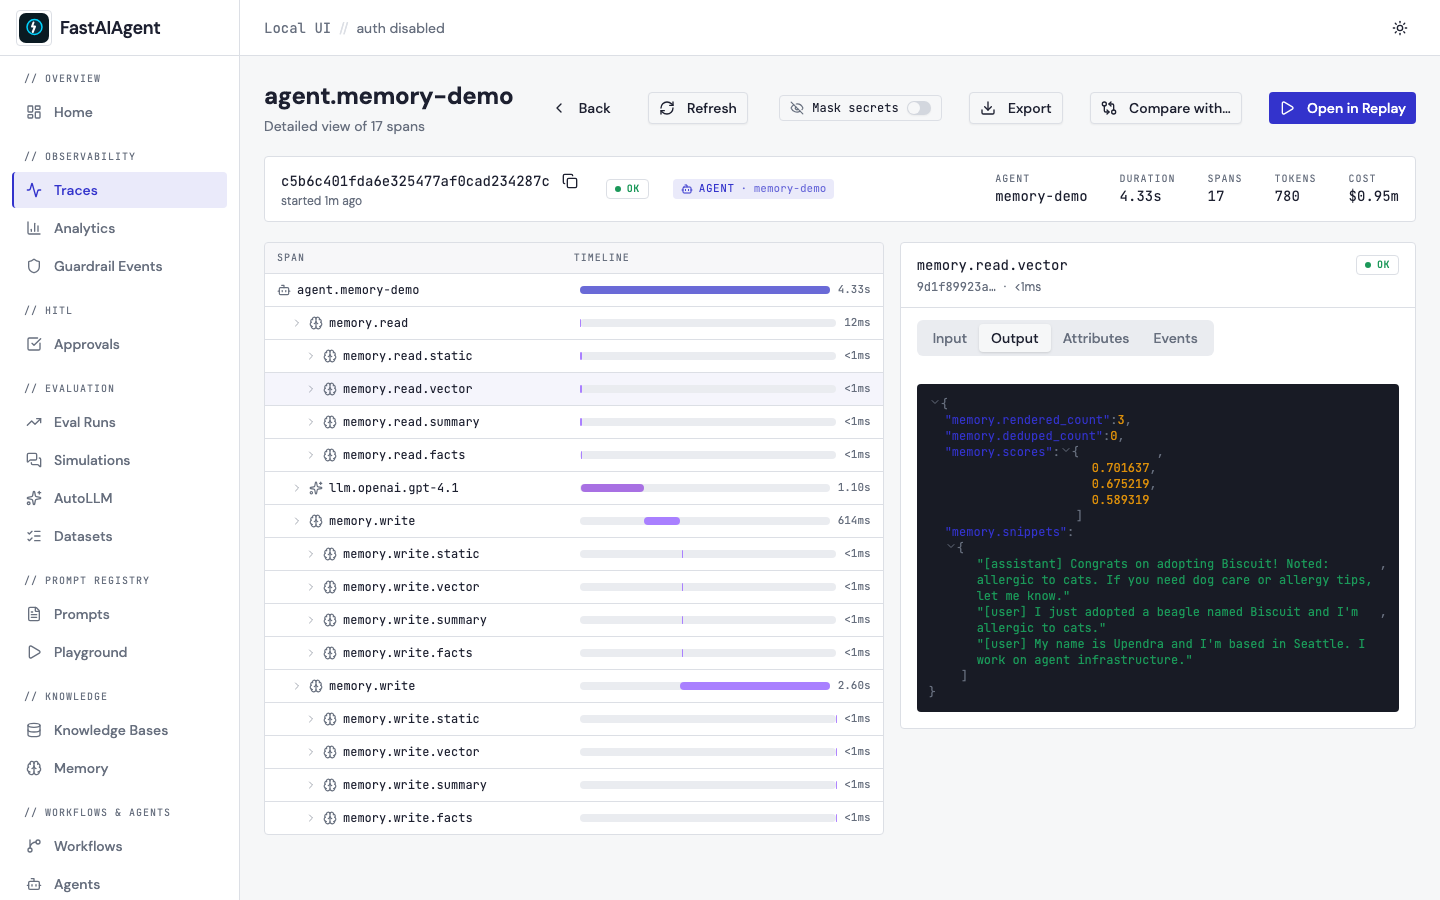Expand the memory.read span chevron
This screenshot has width=1440, height=900.
pos(297,323)
